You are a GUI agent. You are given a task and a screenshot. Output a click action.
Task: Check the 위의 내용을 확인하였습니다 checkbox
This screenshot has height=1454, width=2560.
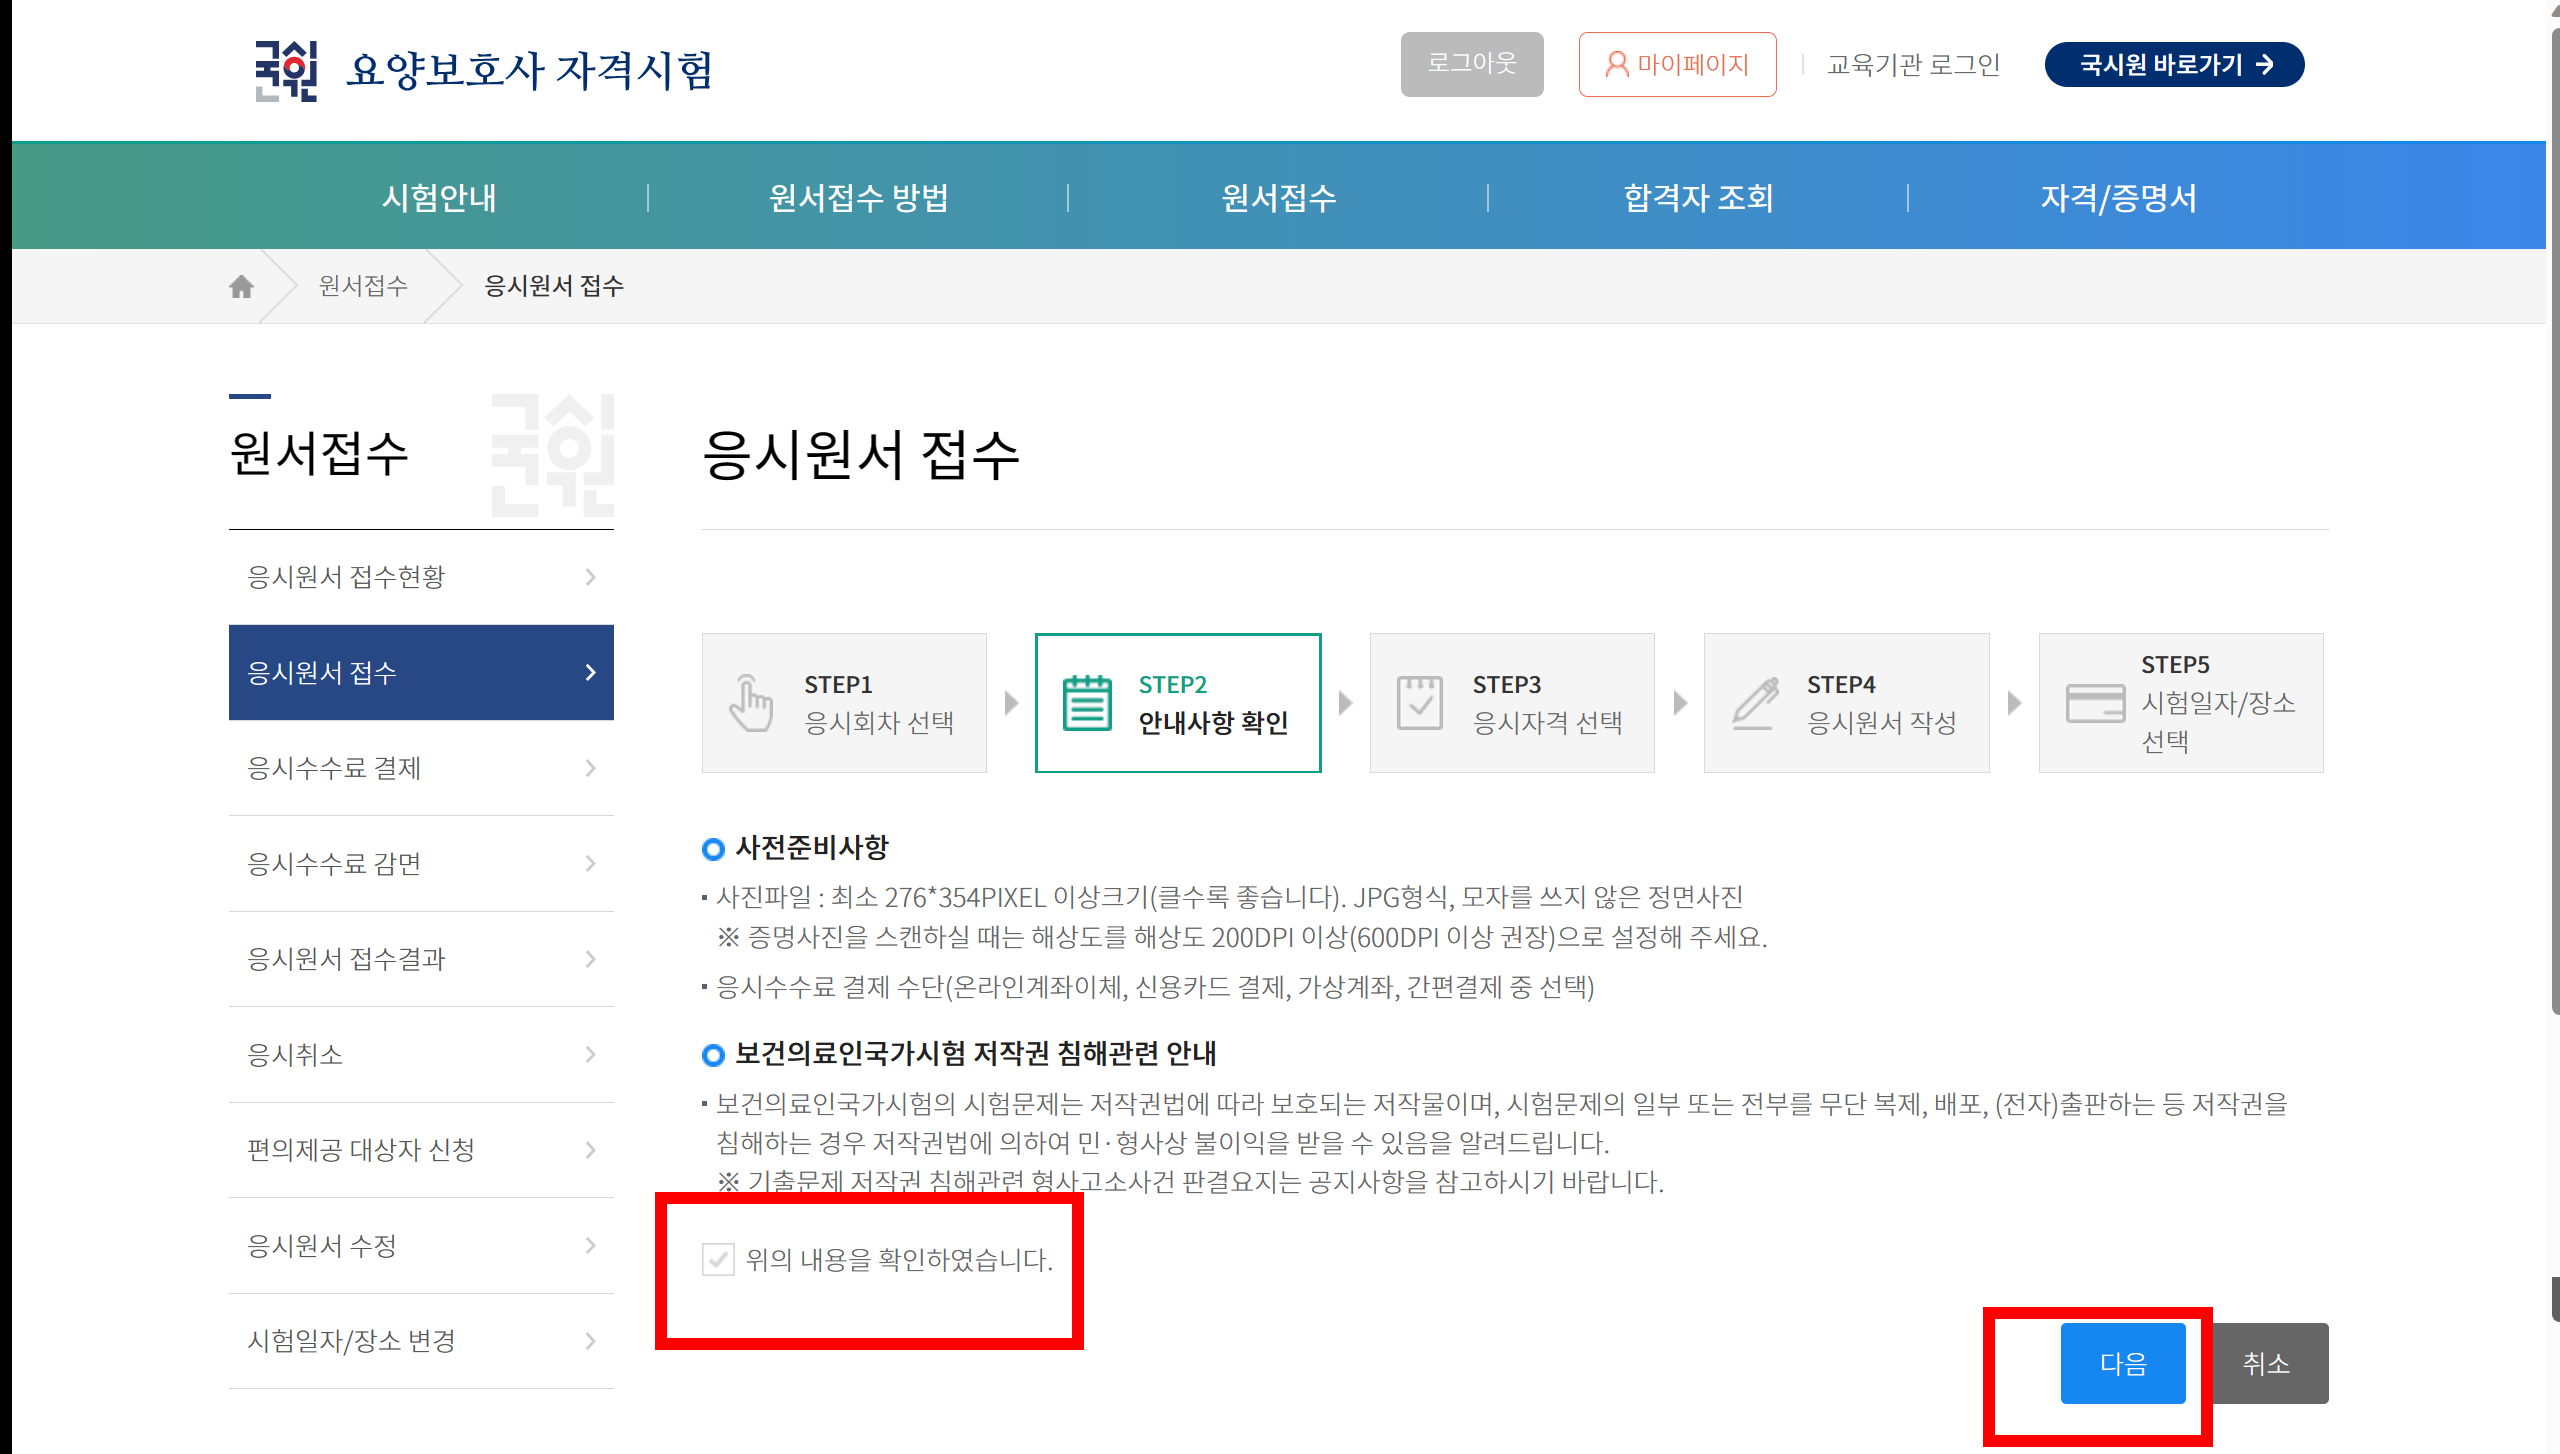click(x=718, y=1259)
